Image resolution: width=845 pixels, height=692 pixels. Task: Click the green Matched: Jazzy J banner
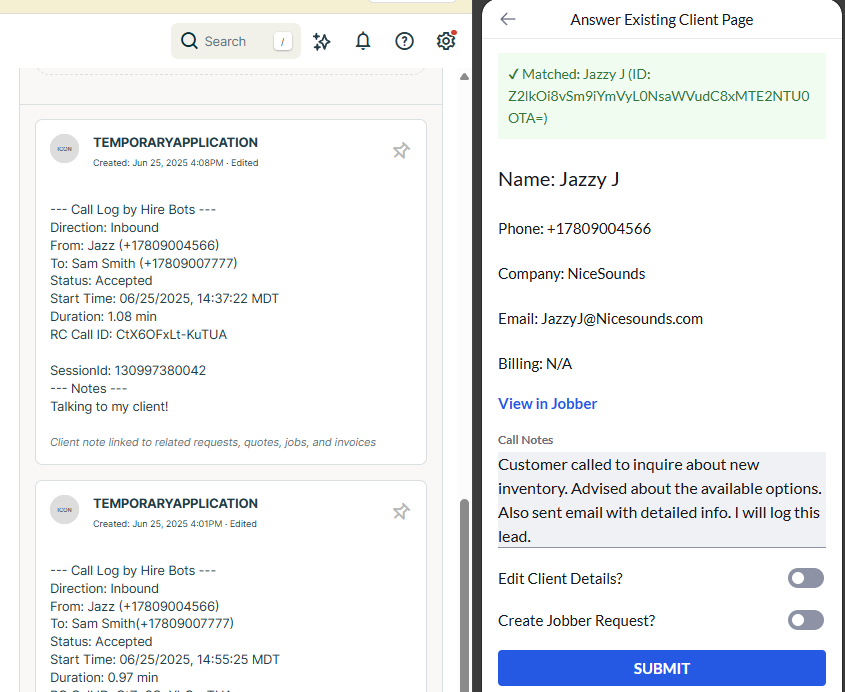(x=663, y=96)
